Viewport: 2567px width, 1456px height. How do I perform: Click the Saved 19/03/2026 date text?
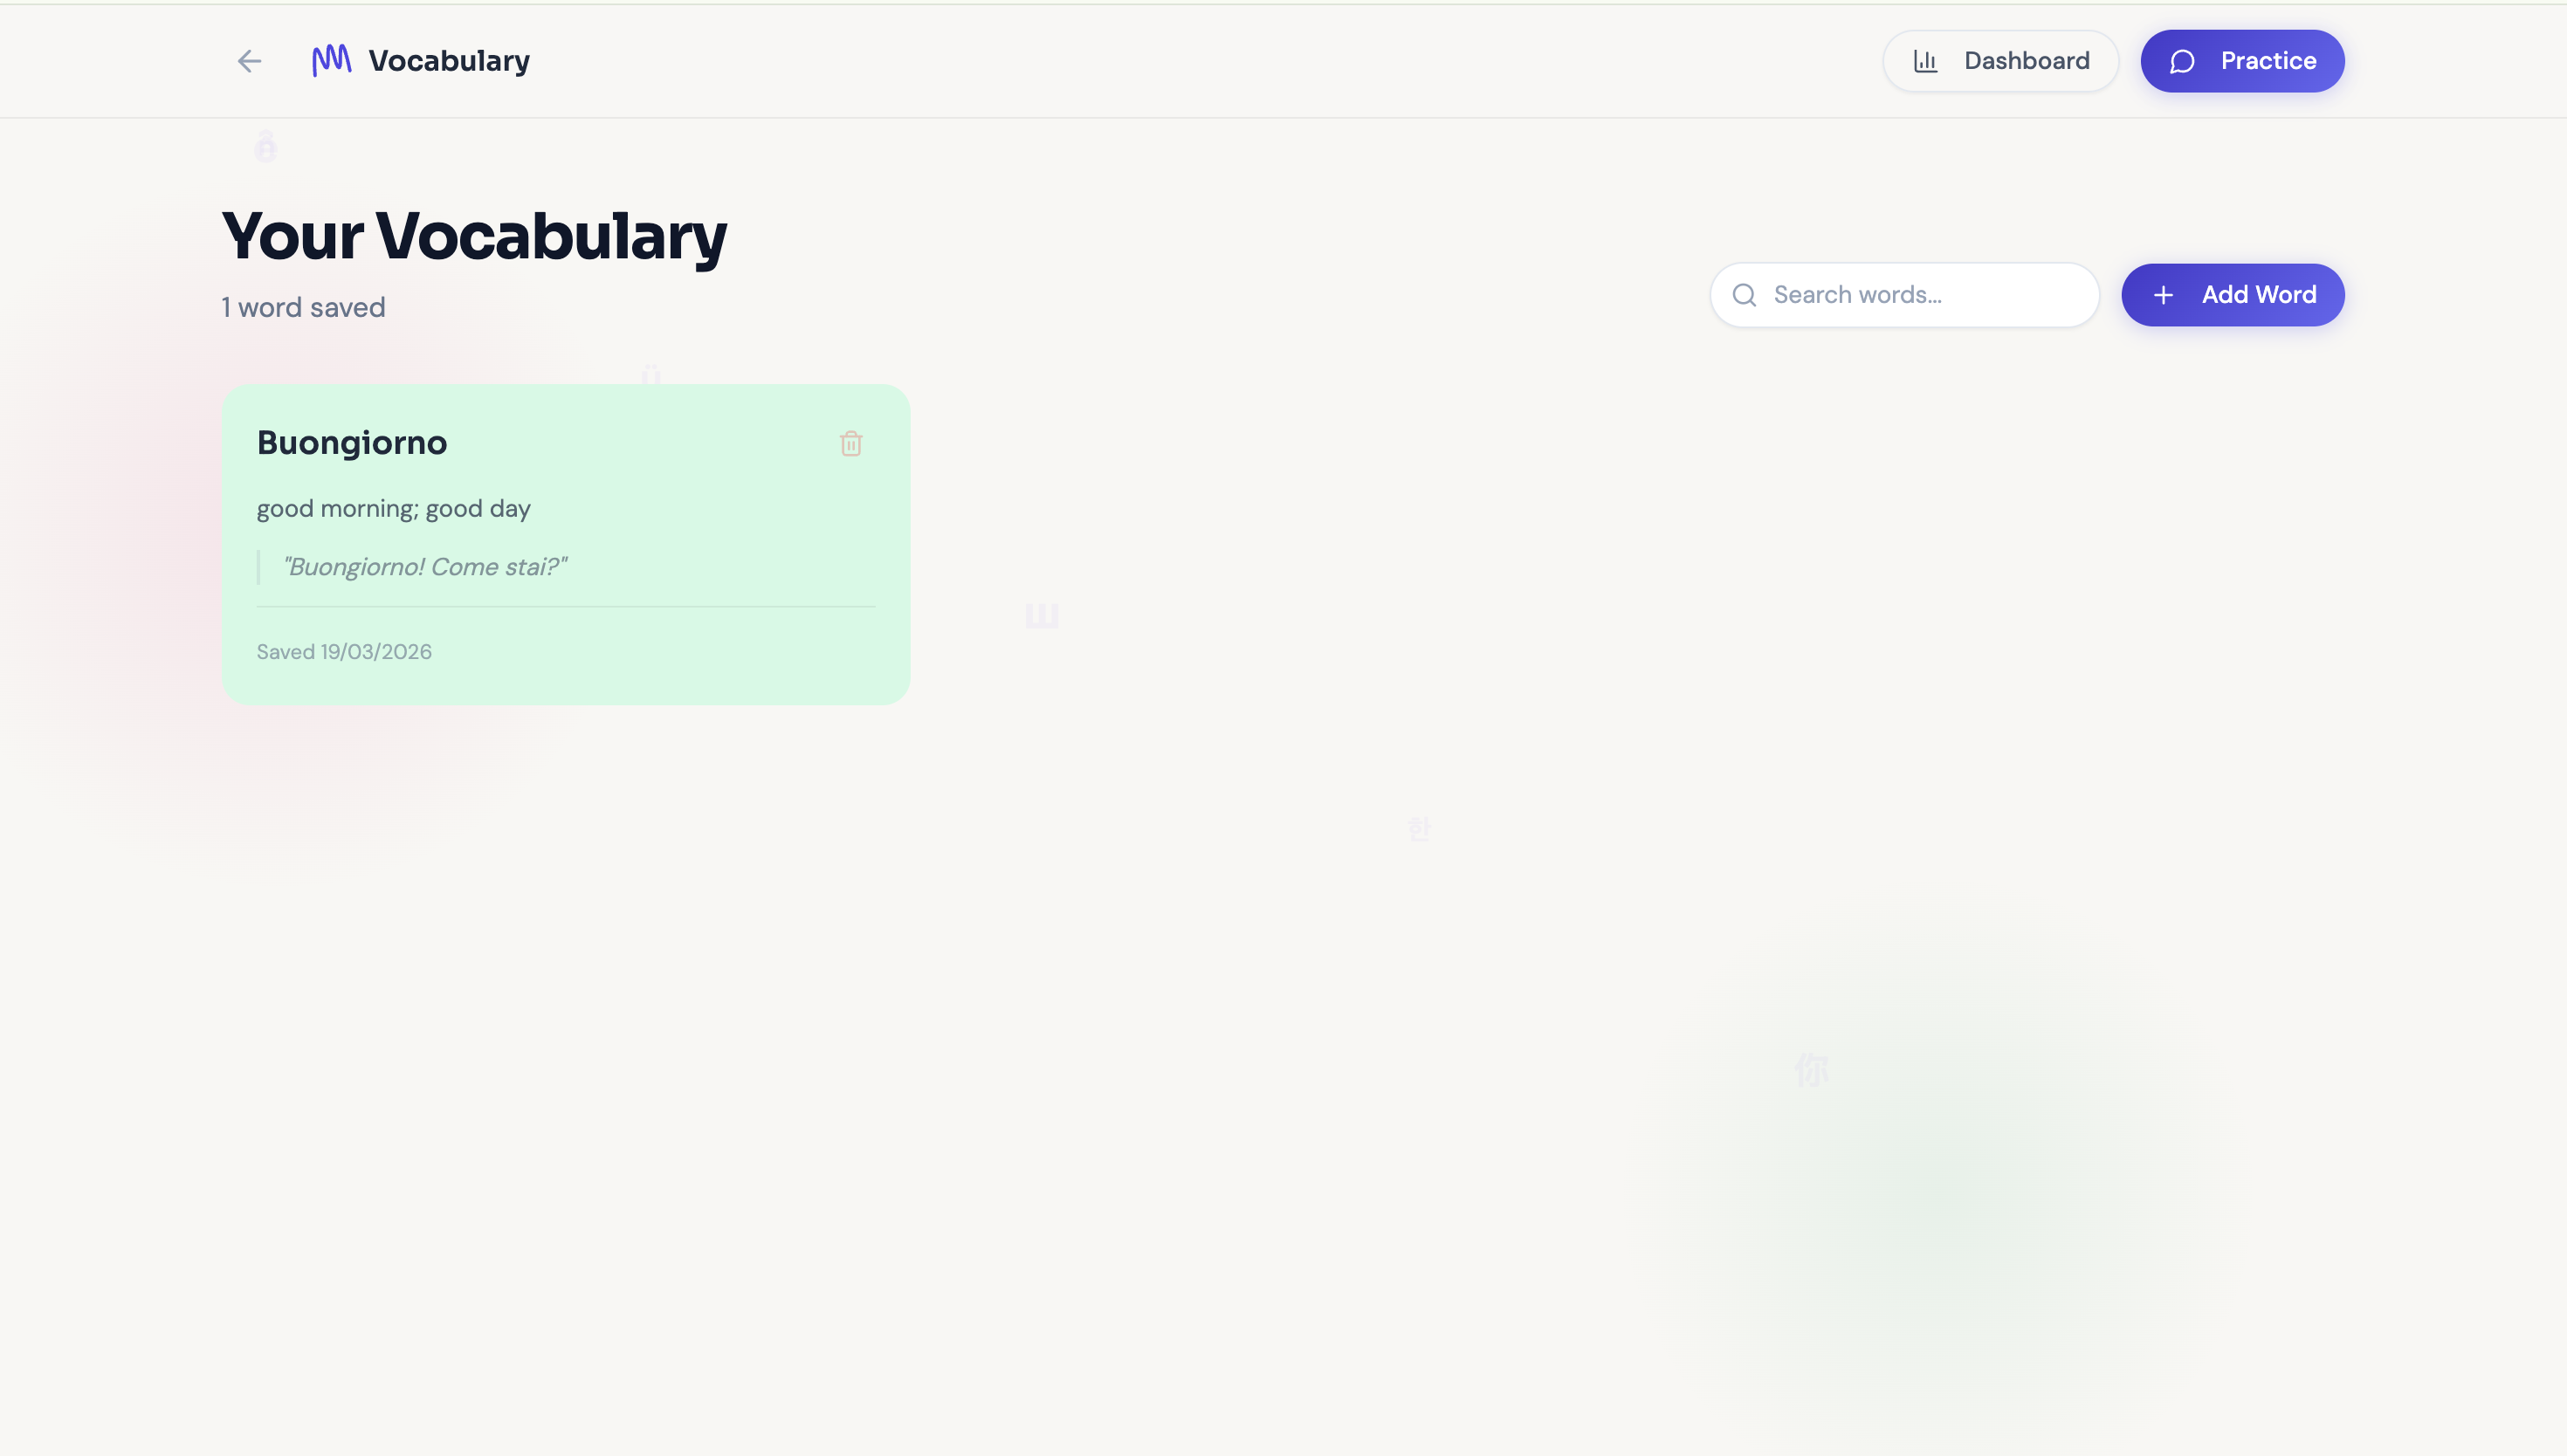[344, 651]
